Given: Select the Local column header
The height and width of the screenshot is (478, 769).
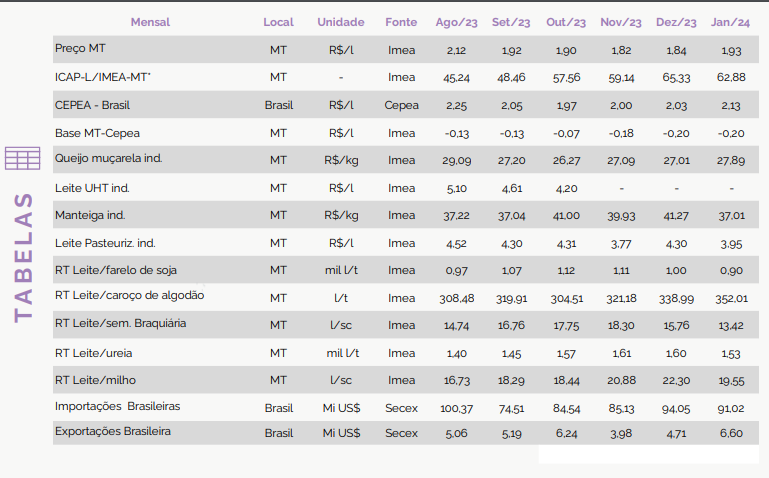Looking at the screenshot, I should (278, 22).
